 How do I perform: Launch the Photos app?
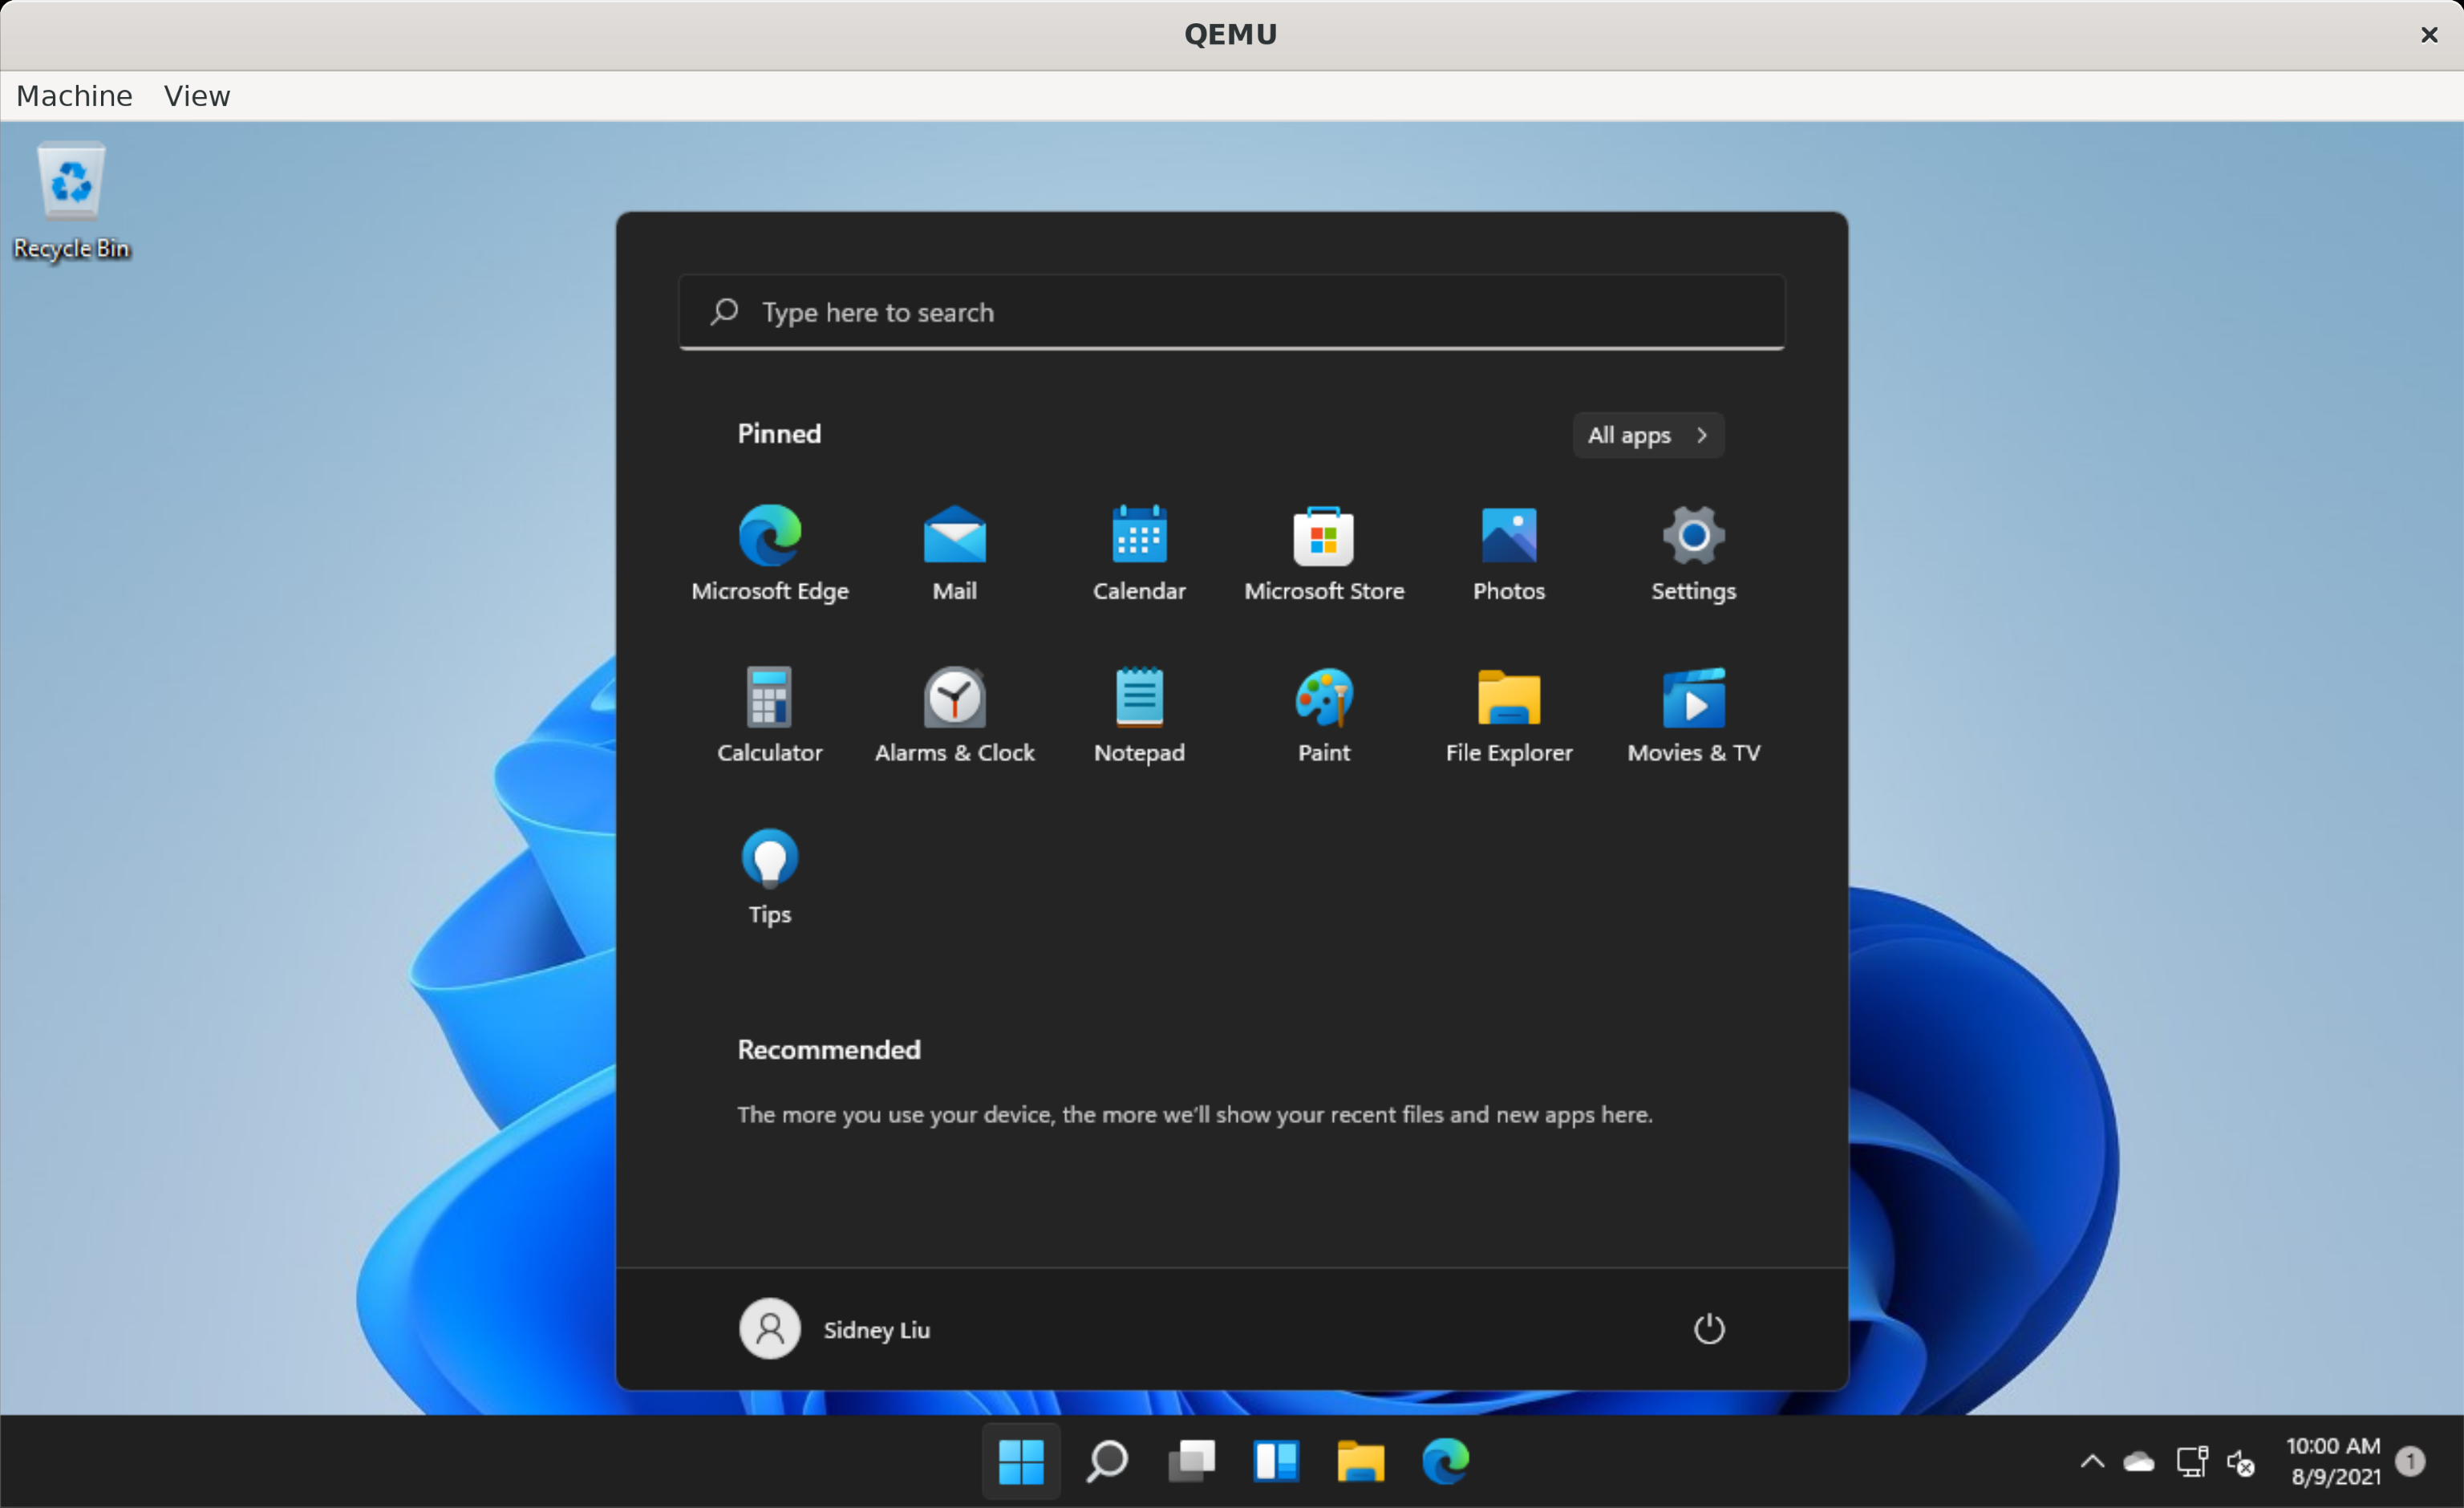[1508, 551]
